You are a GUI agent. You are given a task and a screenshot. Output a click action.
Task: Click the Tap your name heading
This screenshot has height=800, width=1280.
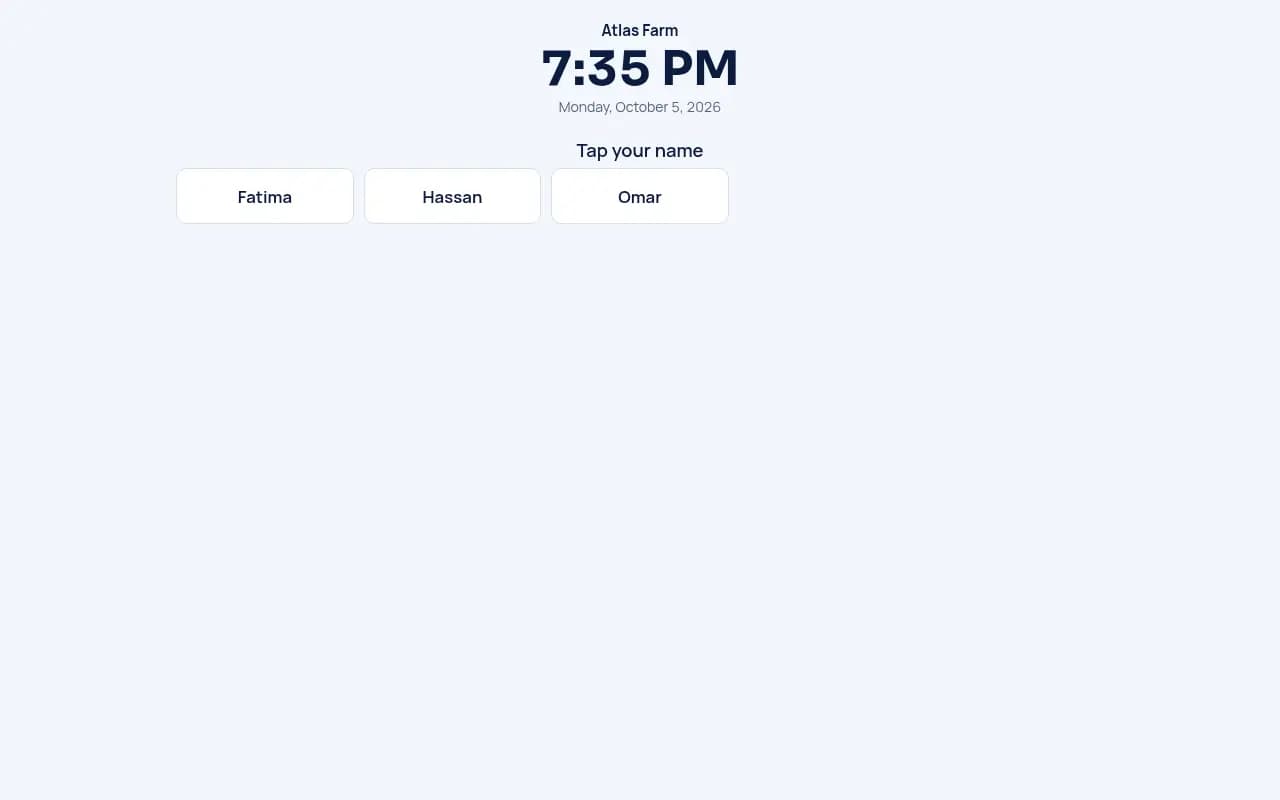[640, 151]
